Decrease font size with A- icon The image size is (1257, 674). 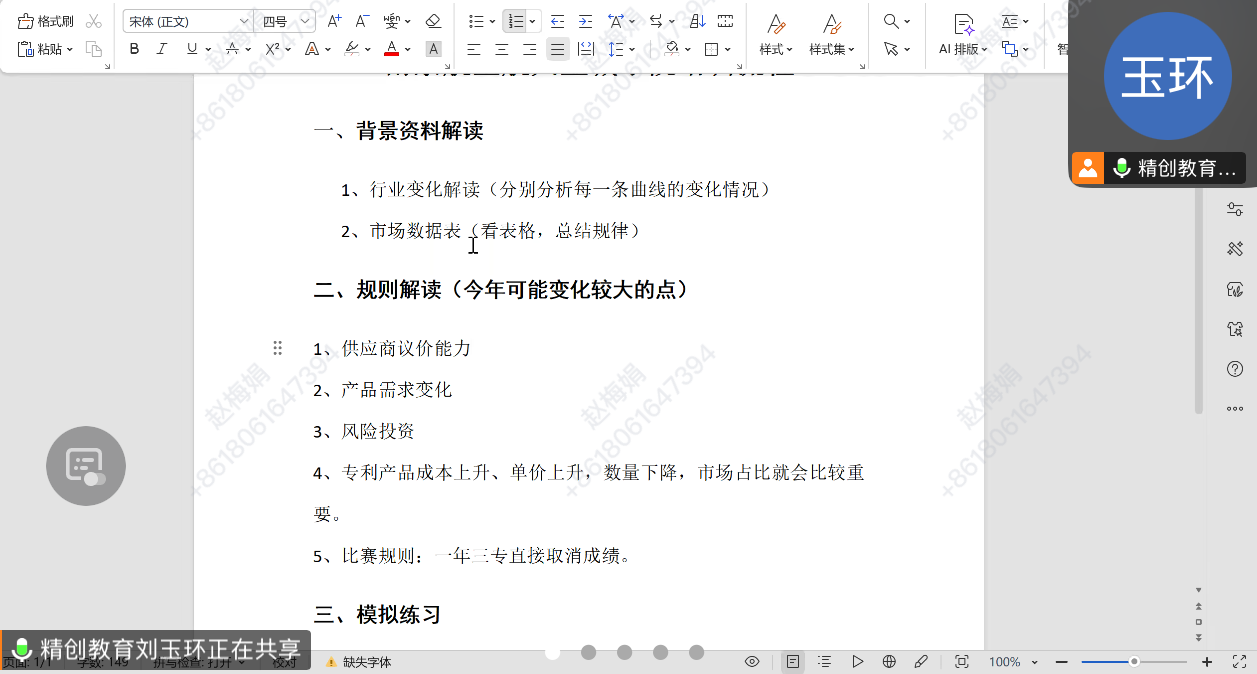(363, 21)
